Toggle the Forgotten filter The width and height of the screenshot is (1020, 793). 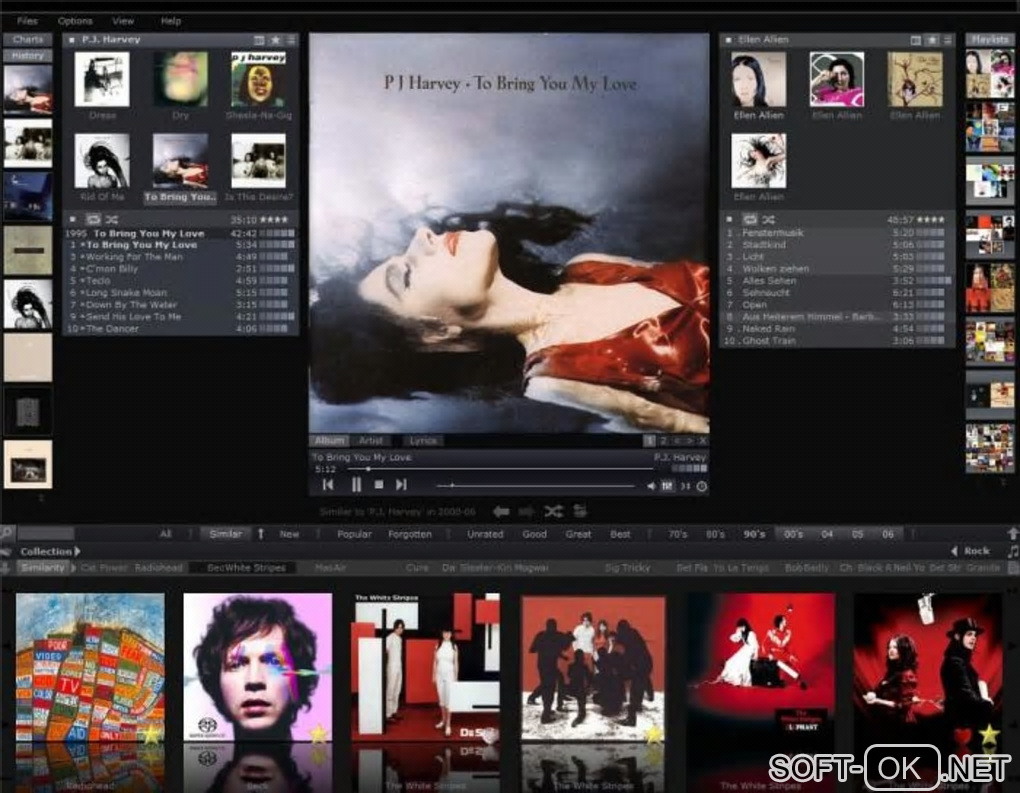coord(410,534)
